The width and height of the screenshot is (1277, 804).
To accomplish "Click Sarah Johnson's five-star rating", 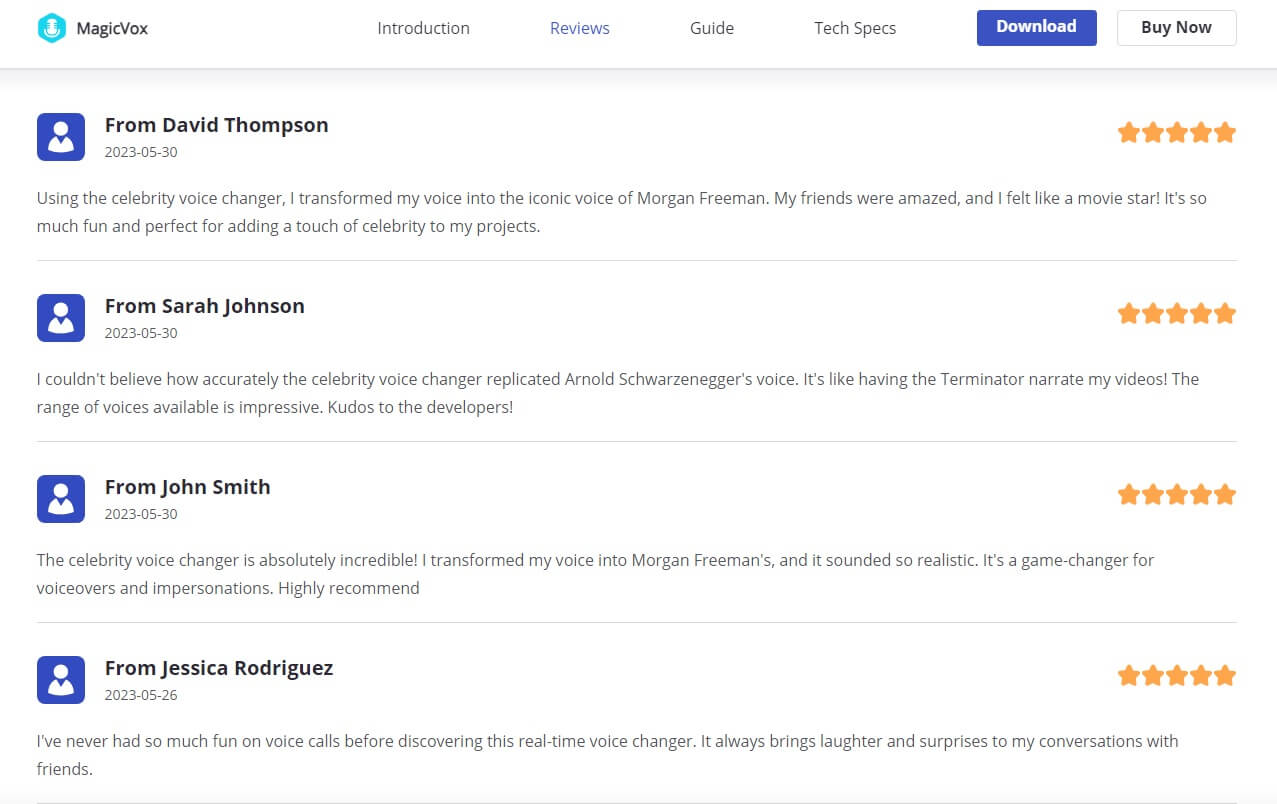I will coord(1176,314).
